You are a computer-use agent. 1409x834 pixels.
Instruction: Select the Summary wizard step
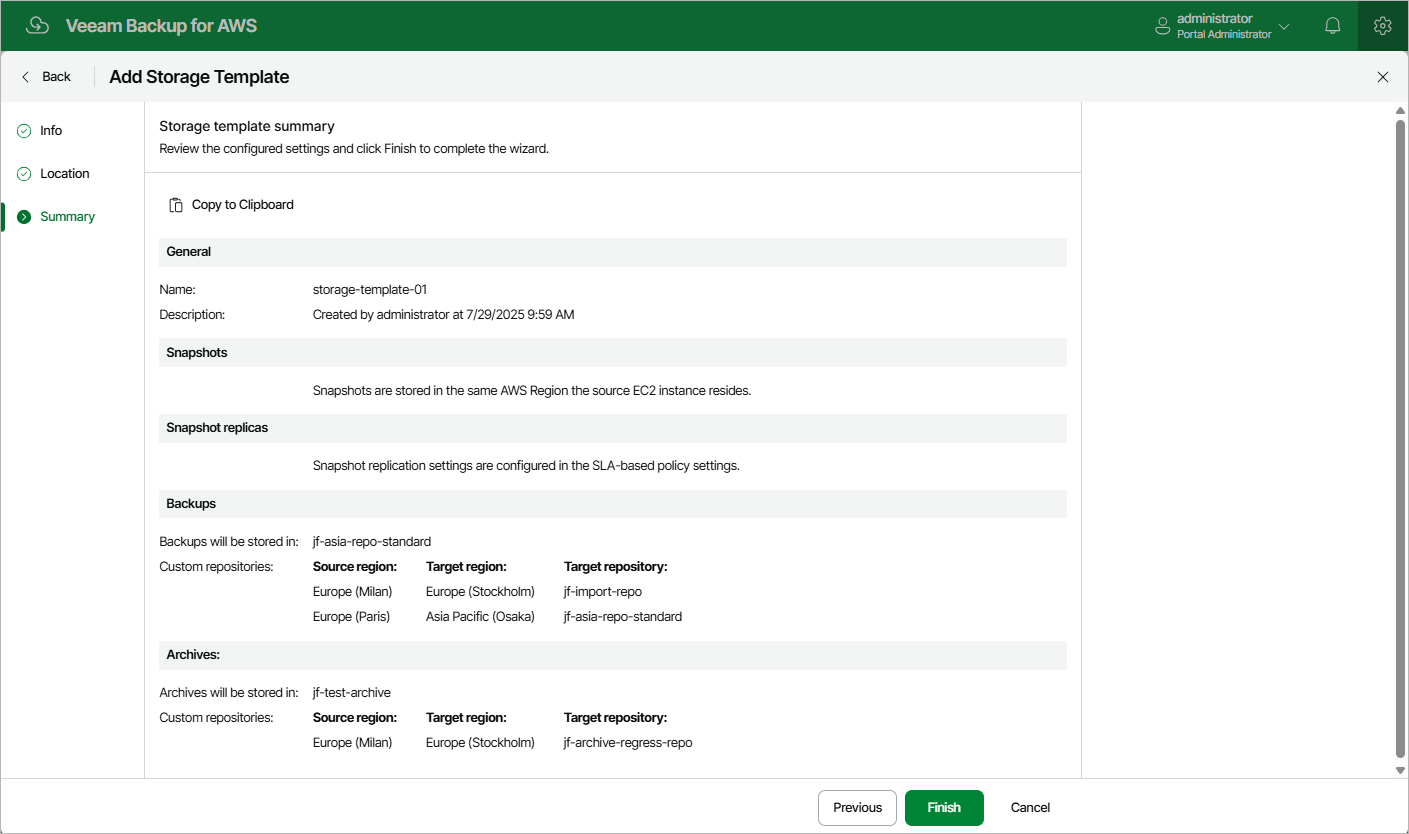(x=67, y=216)
